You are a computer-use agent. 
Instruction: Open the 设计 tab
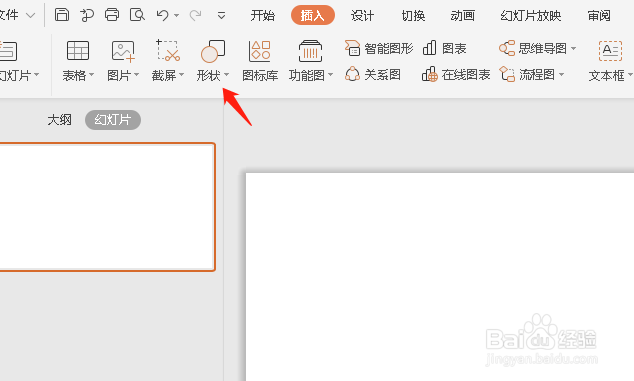point(362,15)
